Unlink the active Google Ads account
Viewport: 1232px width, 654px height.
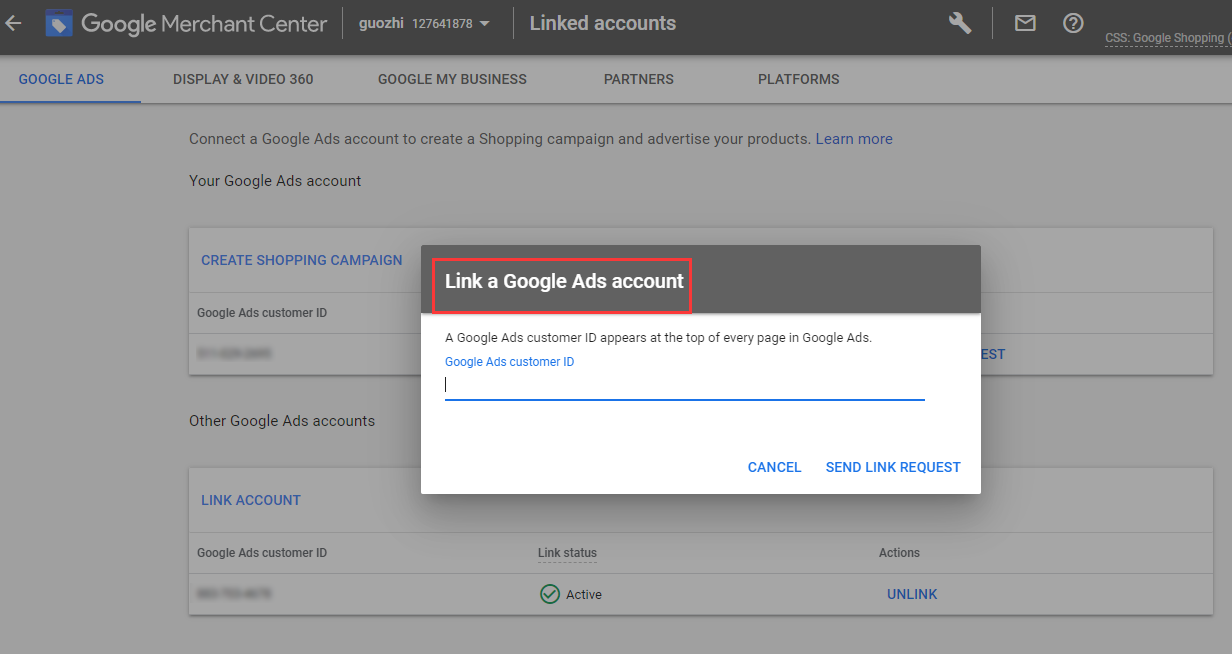[912, 594]
